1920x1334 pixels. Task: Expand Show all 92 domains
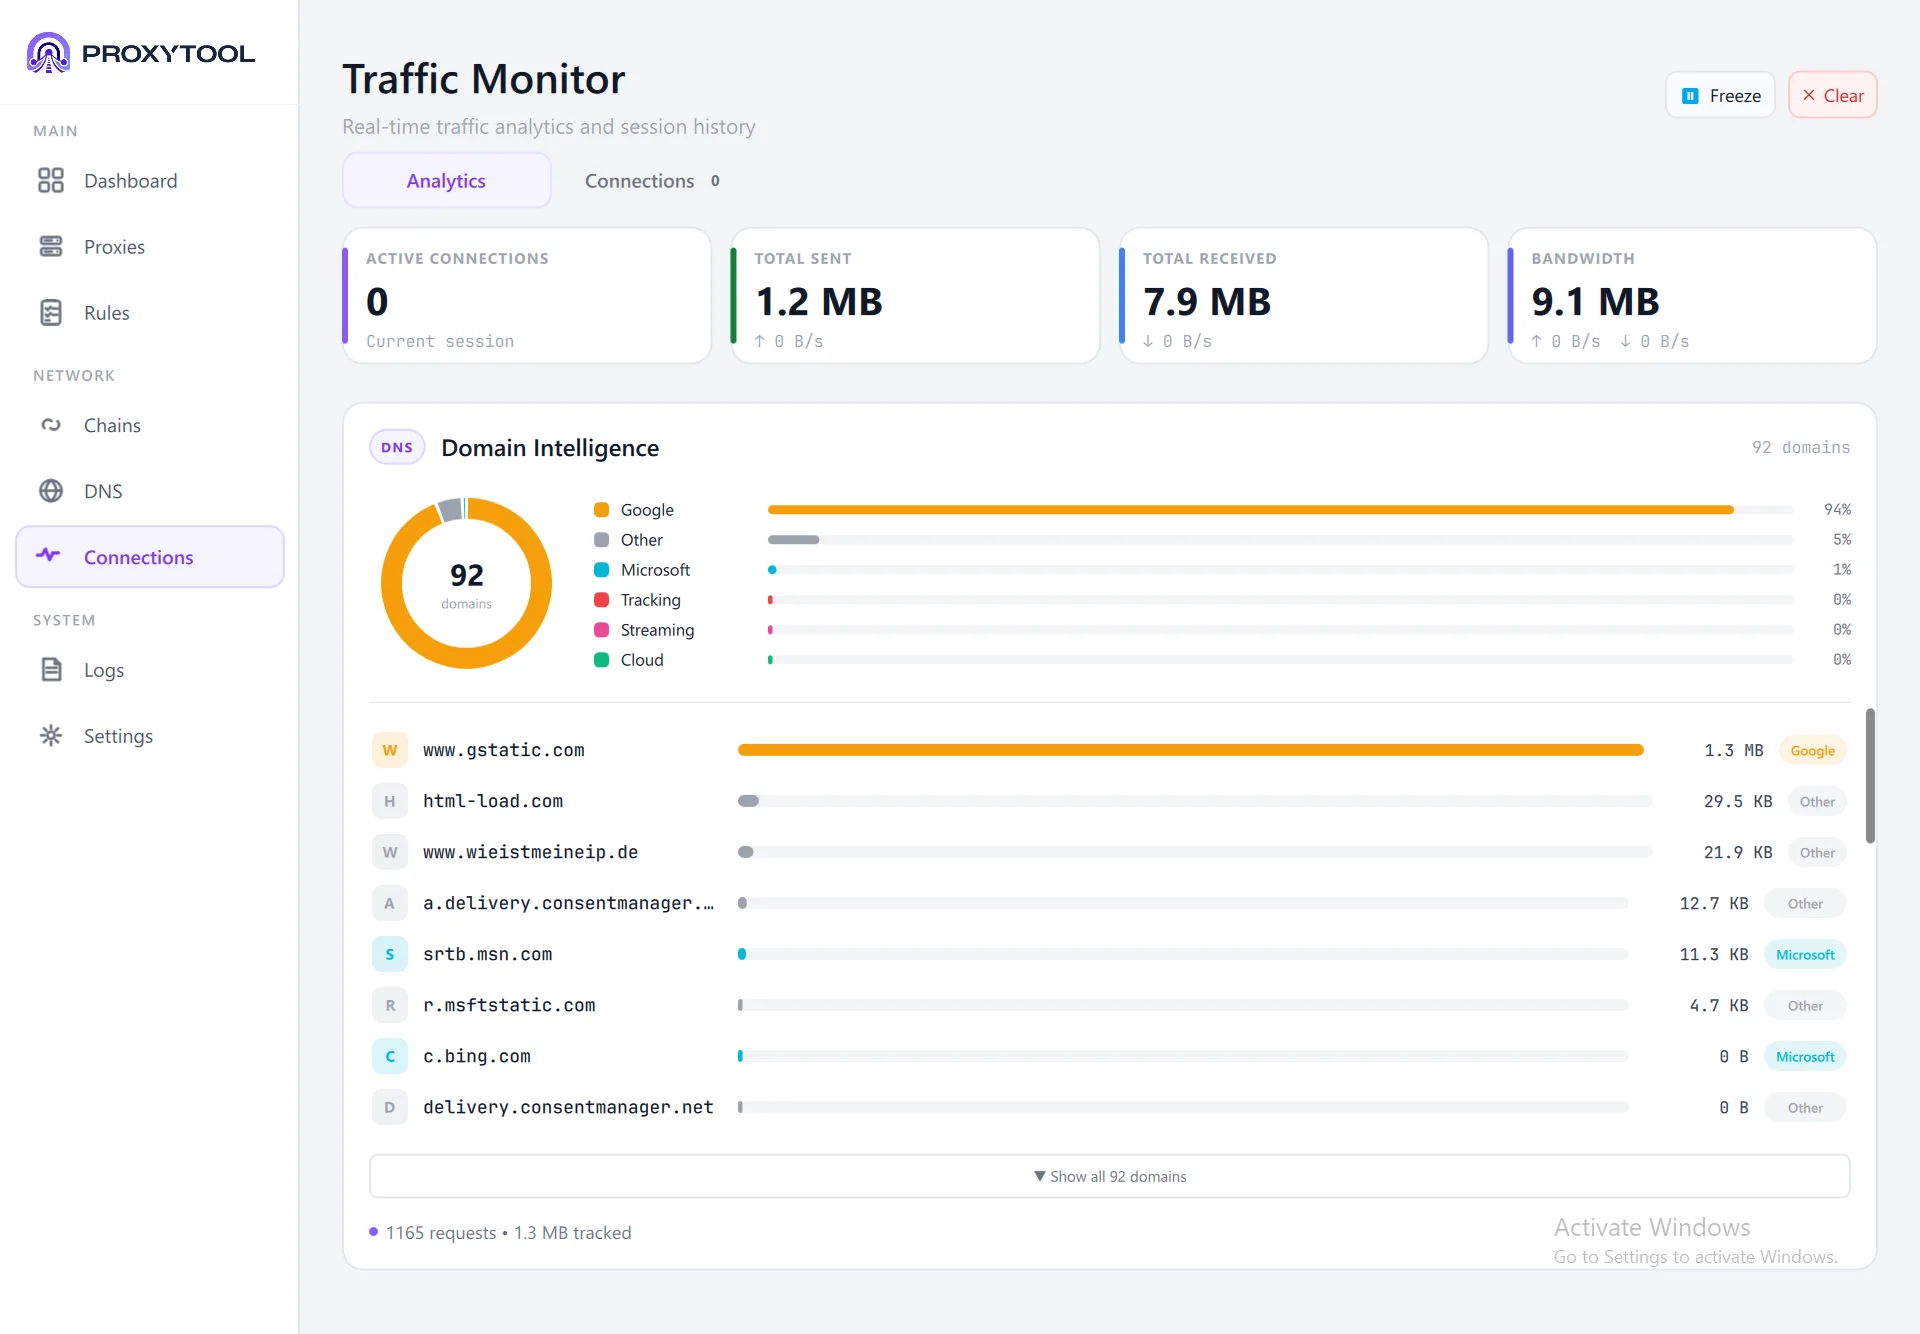[1109, 1176]
